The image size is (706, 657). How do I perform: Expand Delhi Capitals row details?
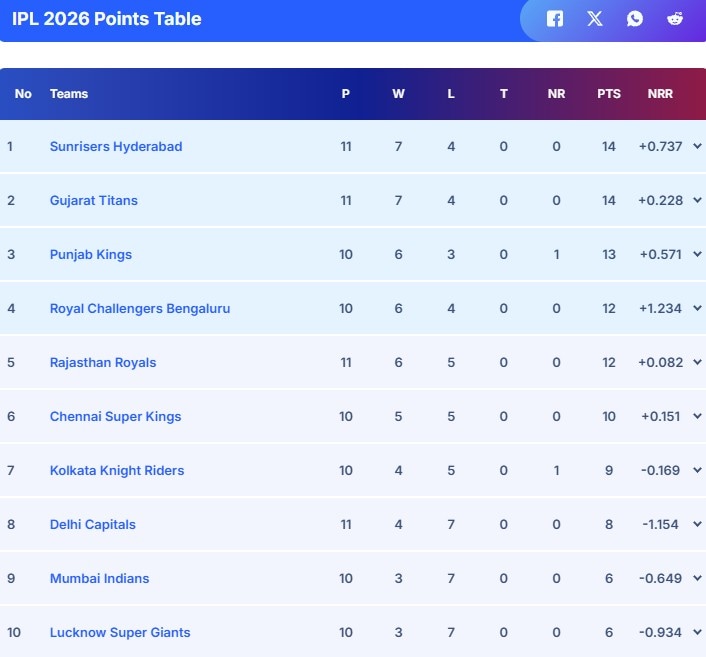[x=697, y=524]
